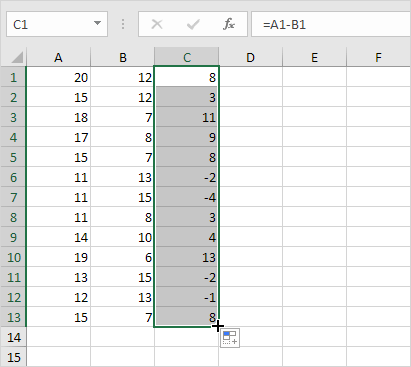This screenshot has height=367, width=411.
Task: Click cell C12 containing -1
Action: pos(186,297)
